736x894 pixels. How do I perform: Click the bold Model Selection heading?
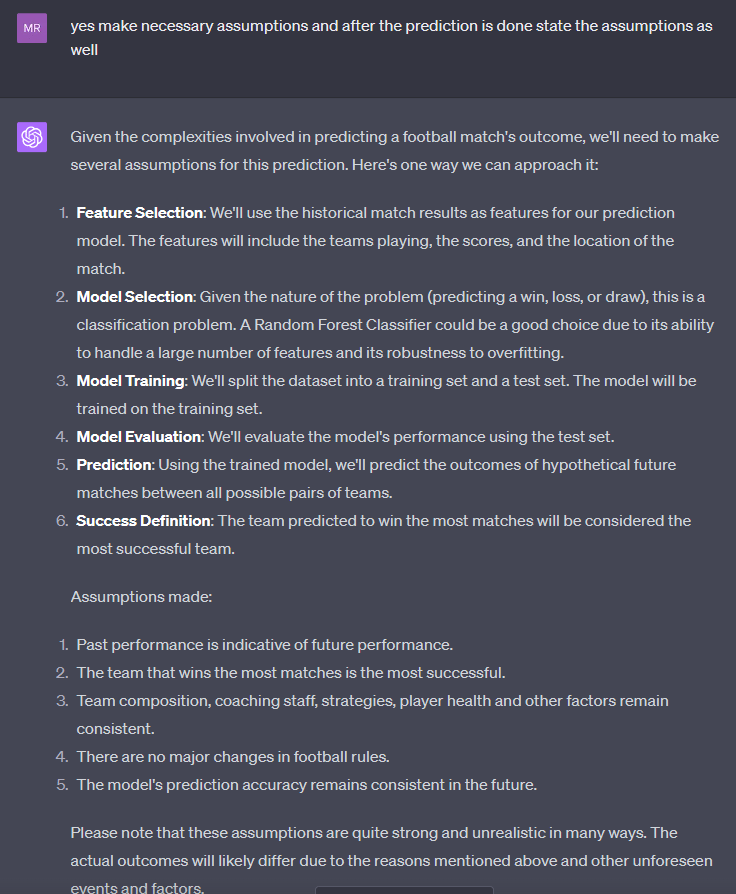[135, 296]
